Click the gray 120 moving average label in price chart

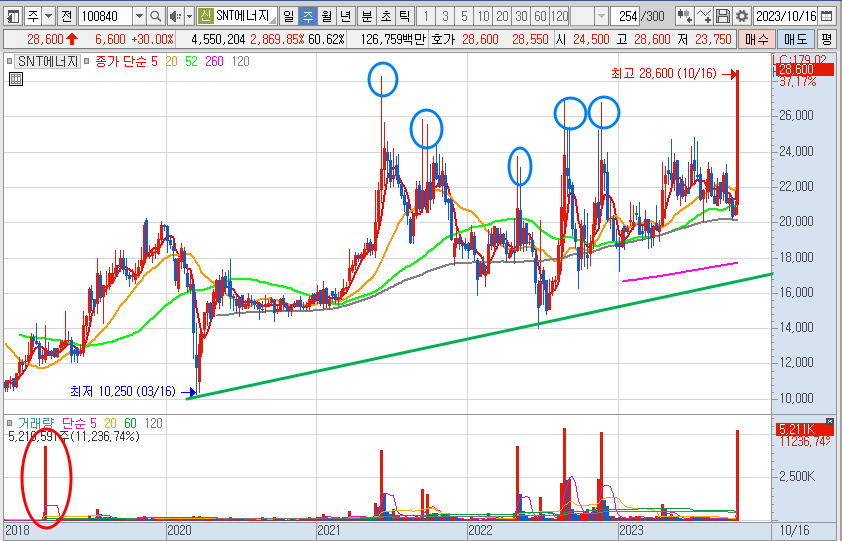[241, 61]
